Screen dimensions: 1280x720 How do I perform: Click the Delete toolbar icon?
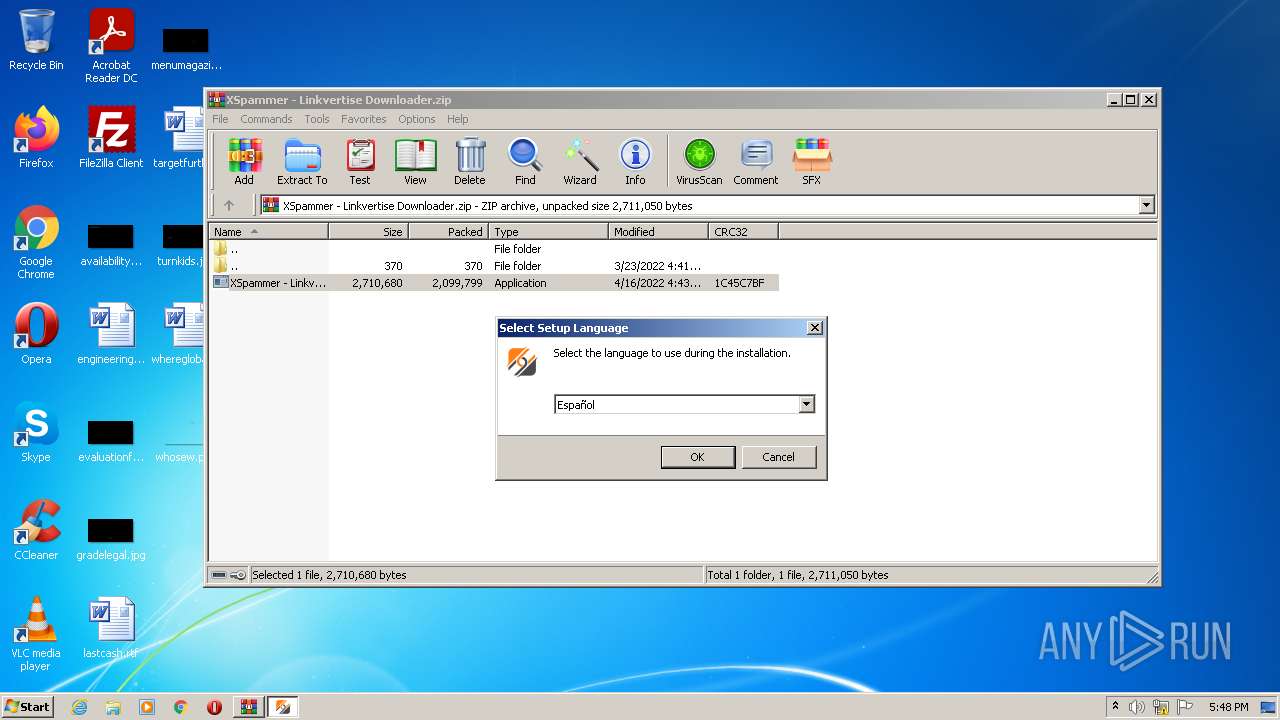click(x=469, y=162)
